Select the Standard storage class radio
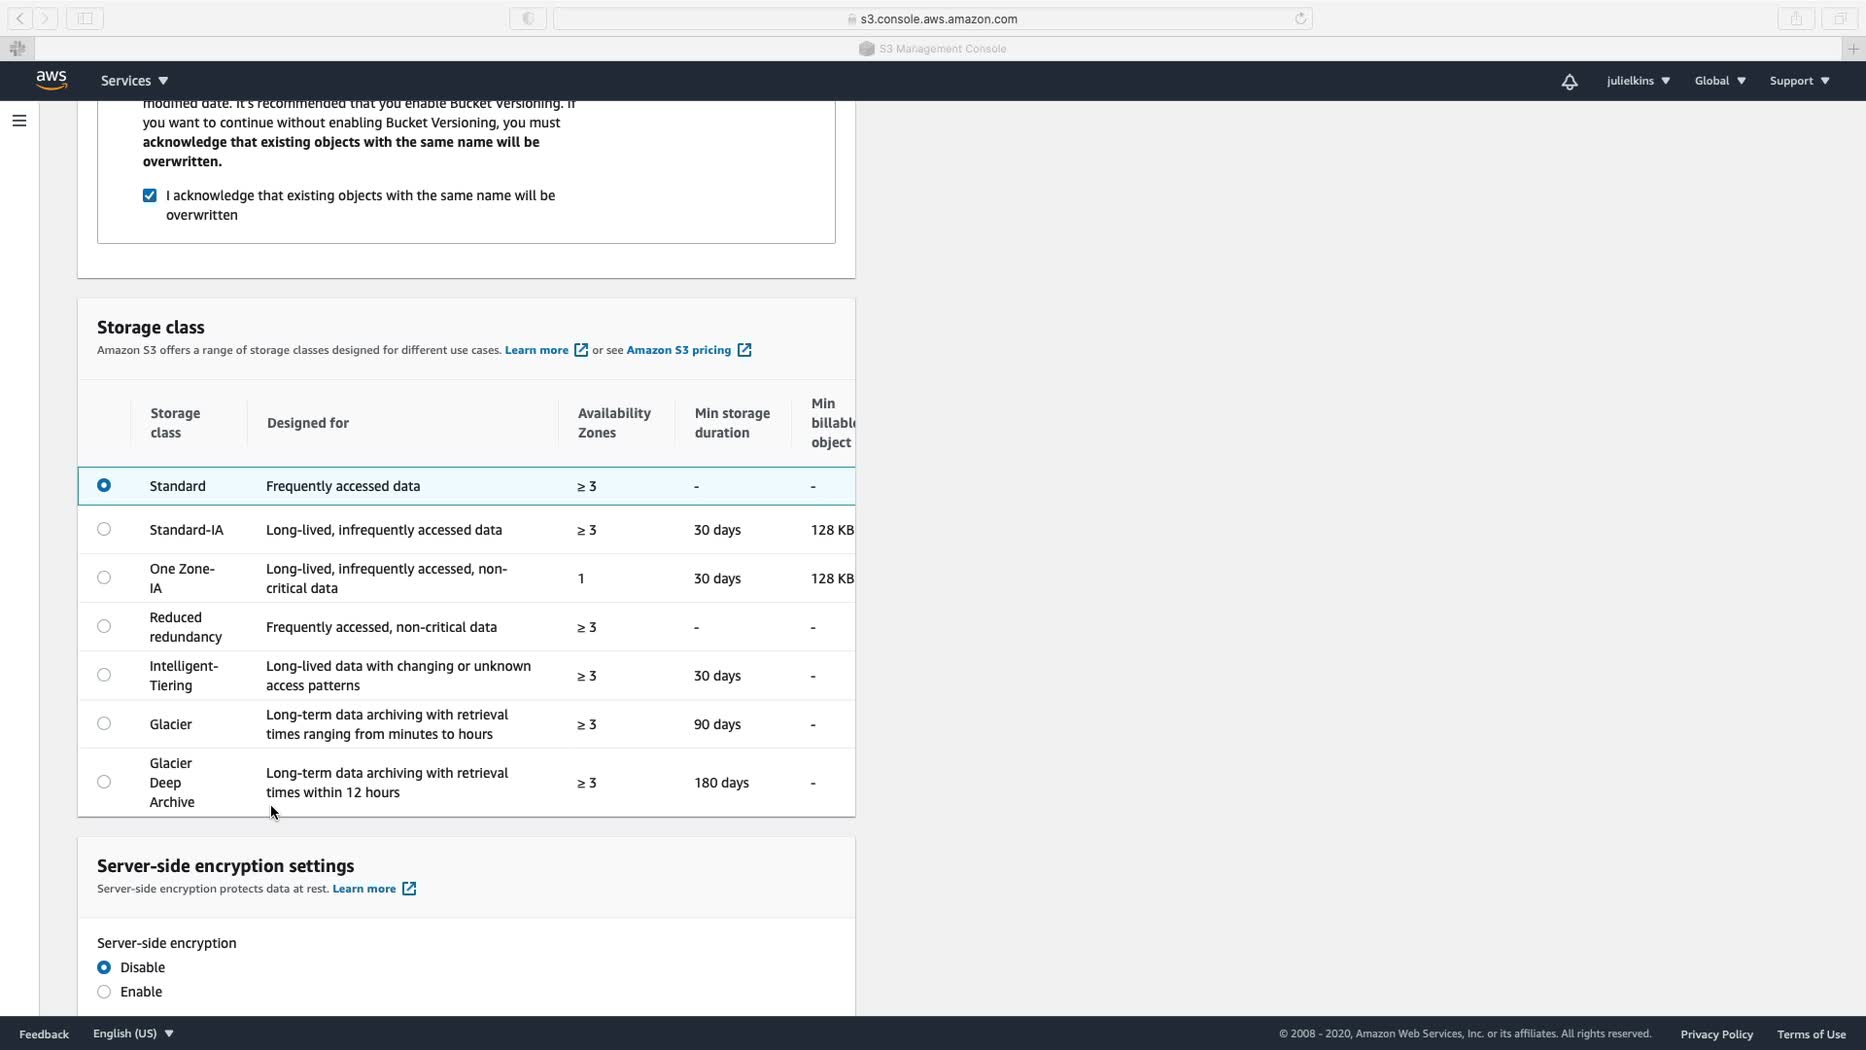 tap(104, 486)
